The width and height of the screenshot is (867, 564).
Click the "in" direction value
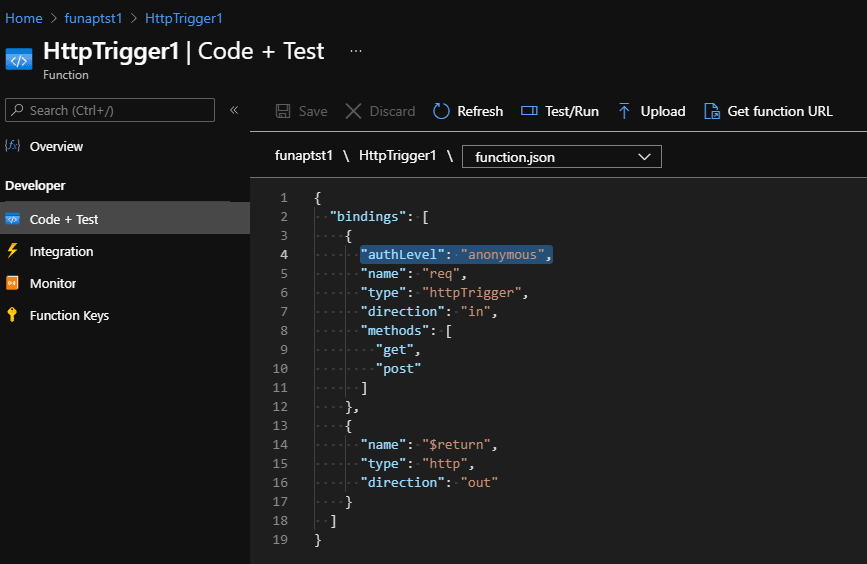pos(476,311)
